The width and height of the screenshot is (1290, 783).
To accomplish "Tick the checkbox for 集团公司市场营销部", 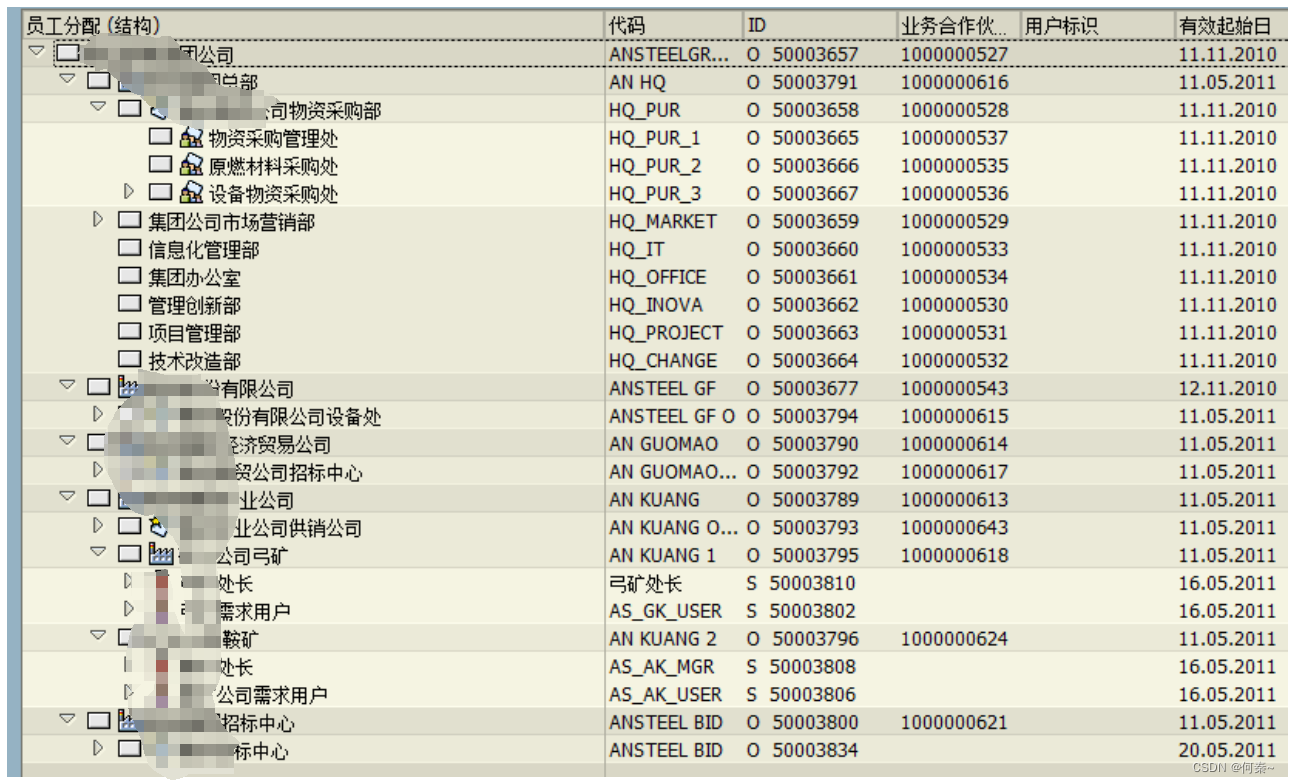I will coord(129,220).
